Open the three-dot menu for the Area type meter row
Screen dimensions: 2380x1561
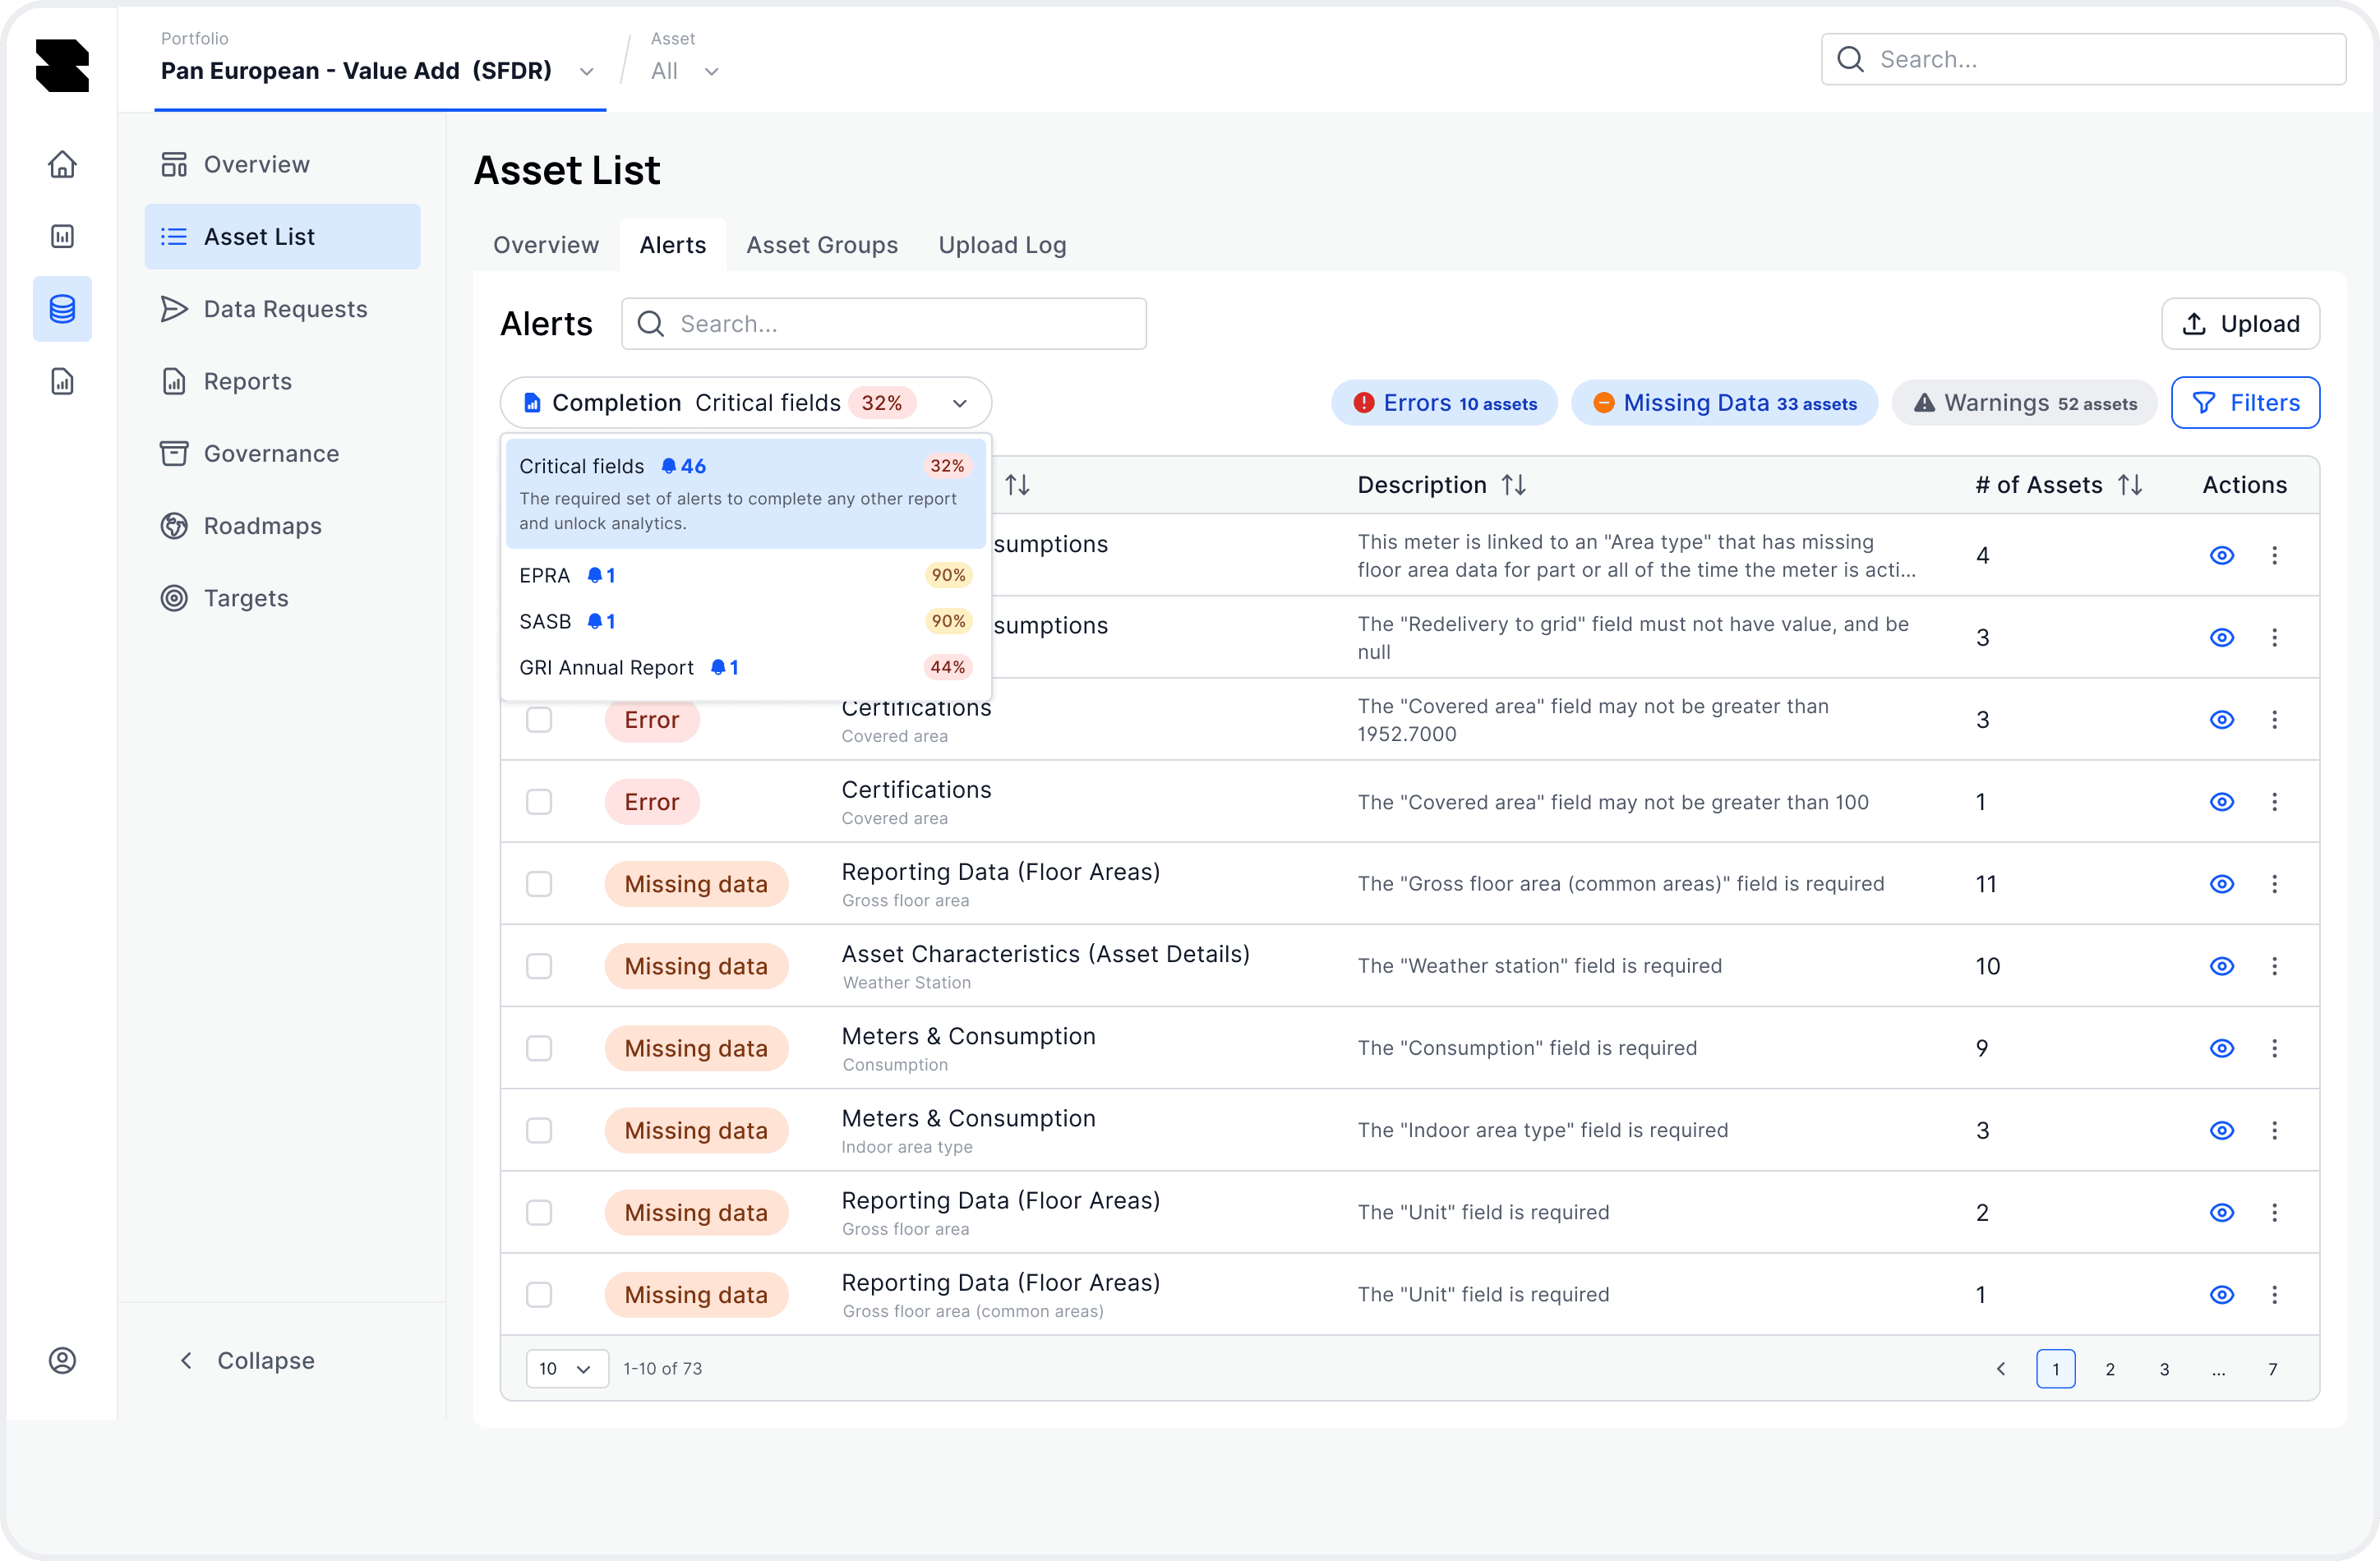coord(2274,556)
